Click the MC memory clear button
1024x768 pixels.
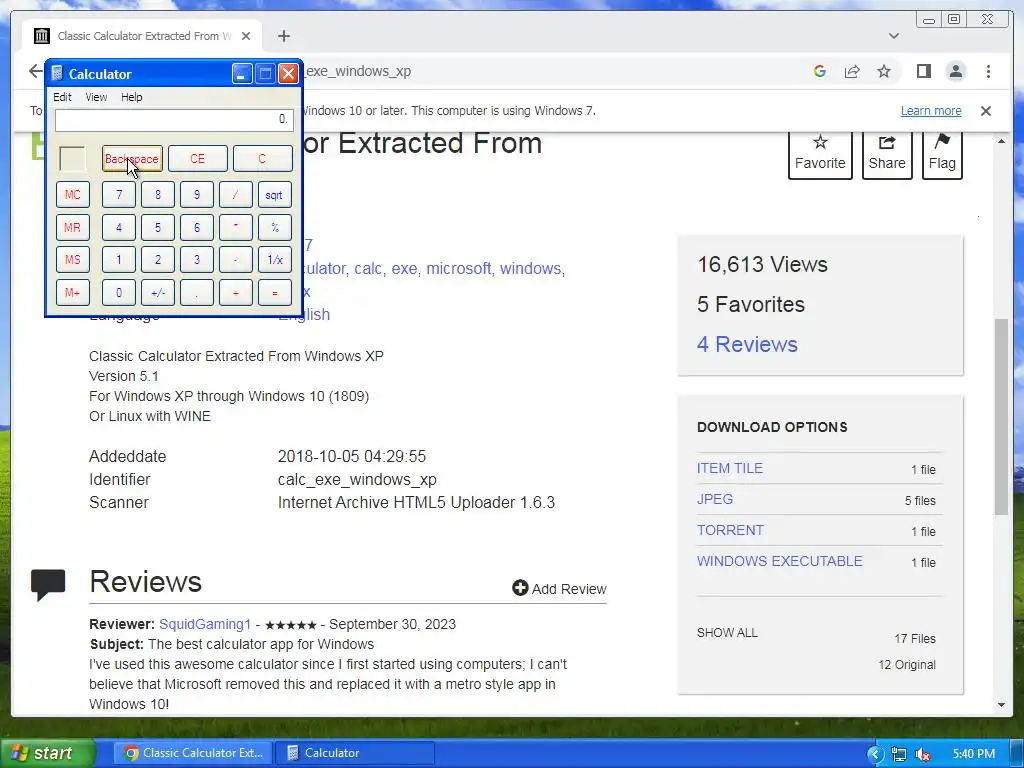click(72, 195)
